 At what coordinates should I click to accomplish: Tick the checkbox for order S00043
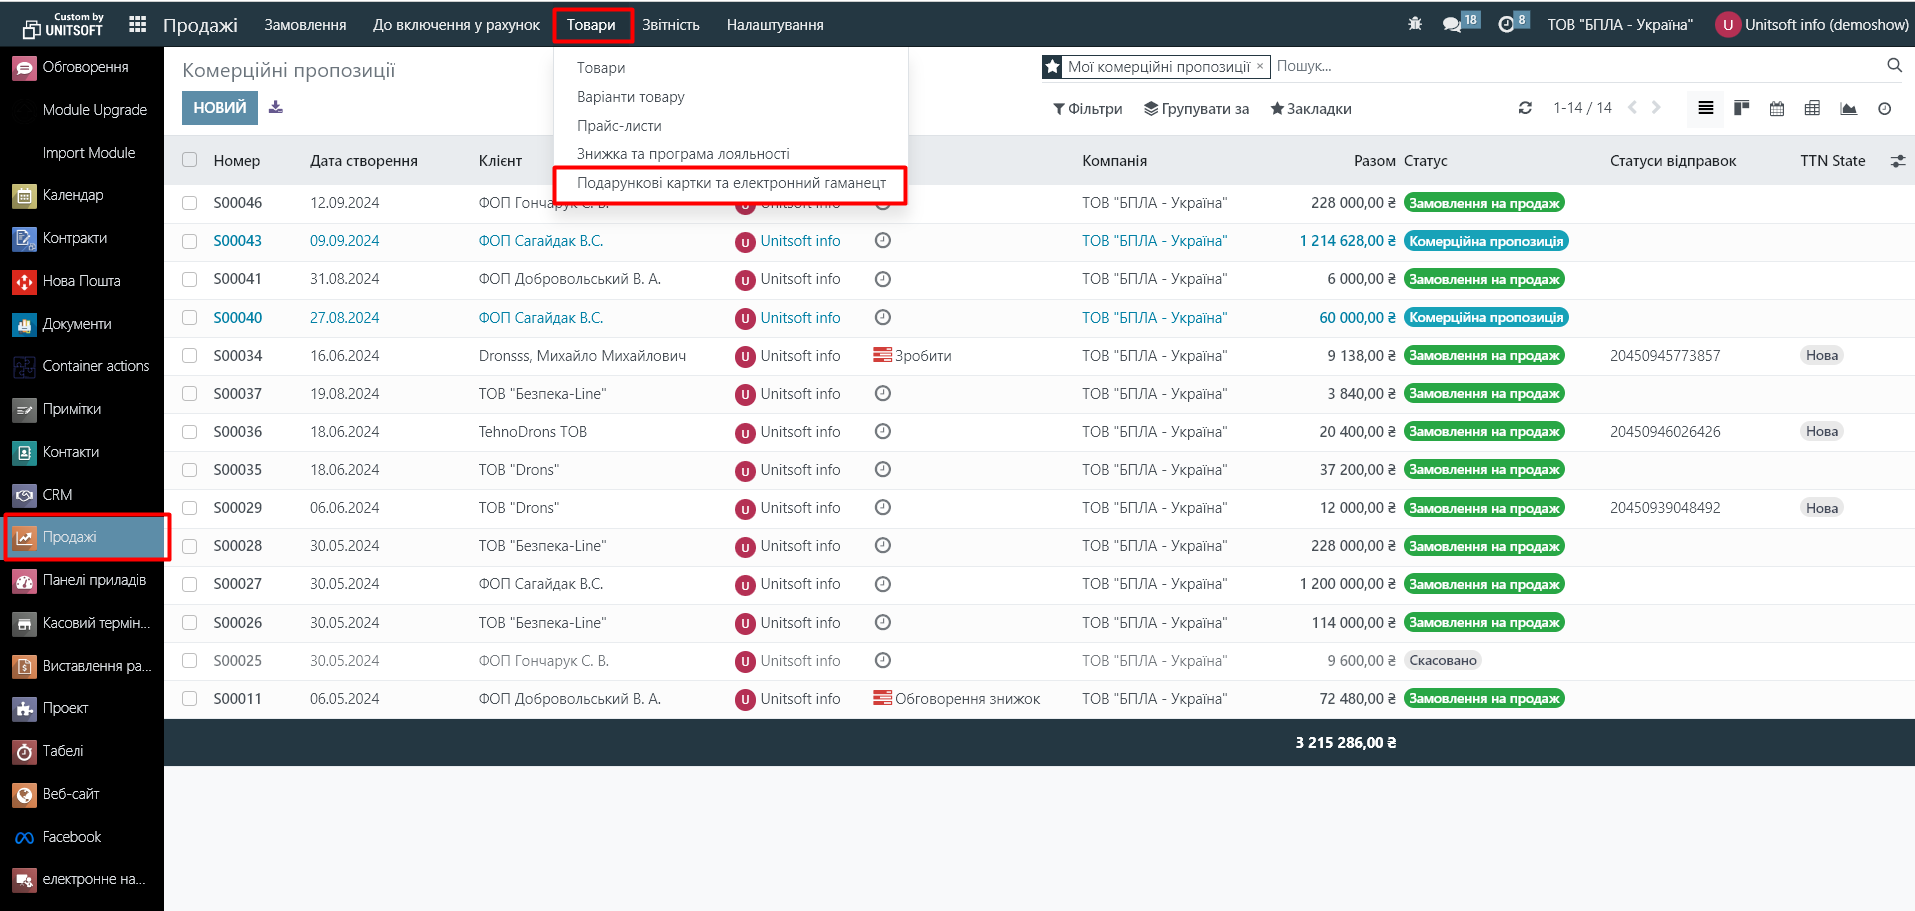[190, 241]
